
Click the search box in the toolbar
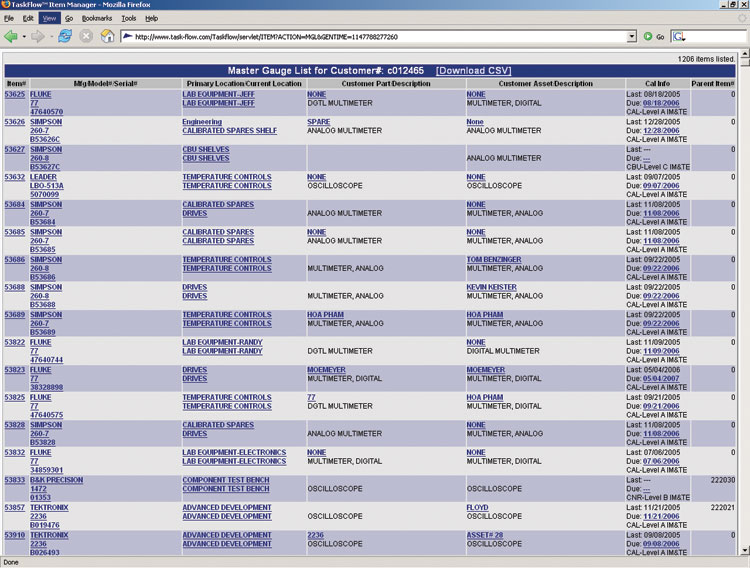[715, 36]
